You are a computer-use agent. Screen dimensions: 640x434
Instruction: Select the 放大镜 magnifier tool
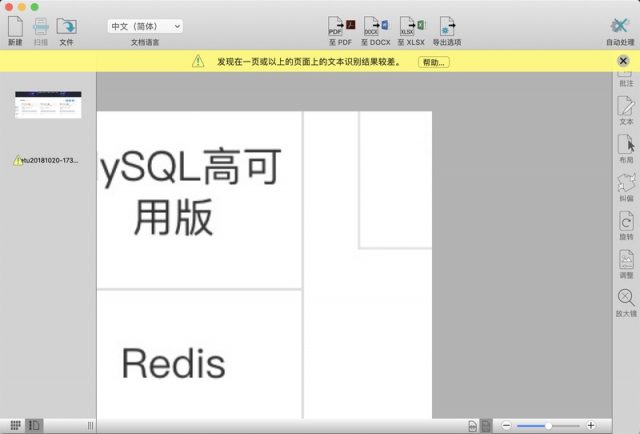626,303
